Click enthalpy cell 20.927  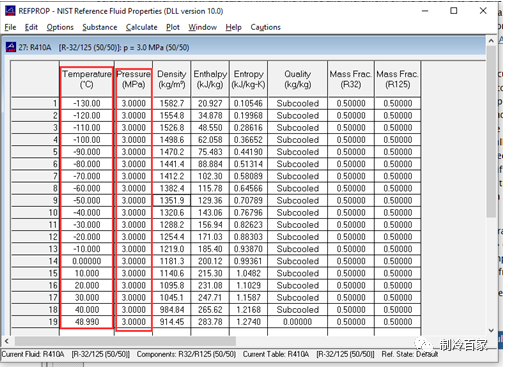coord(210,103)
